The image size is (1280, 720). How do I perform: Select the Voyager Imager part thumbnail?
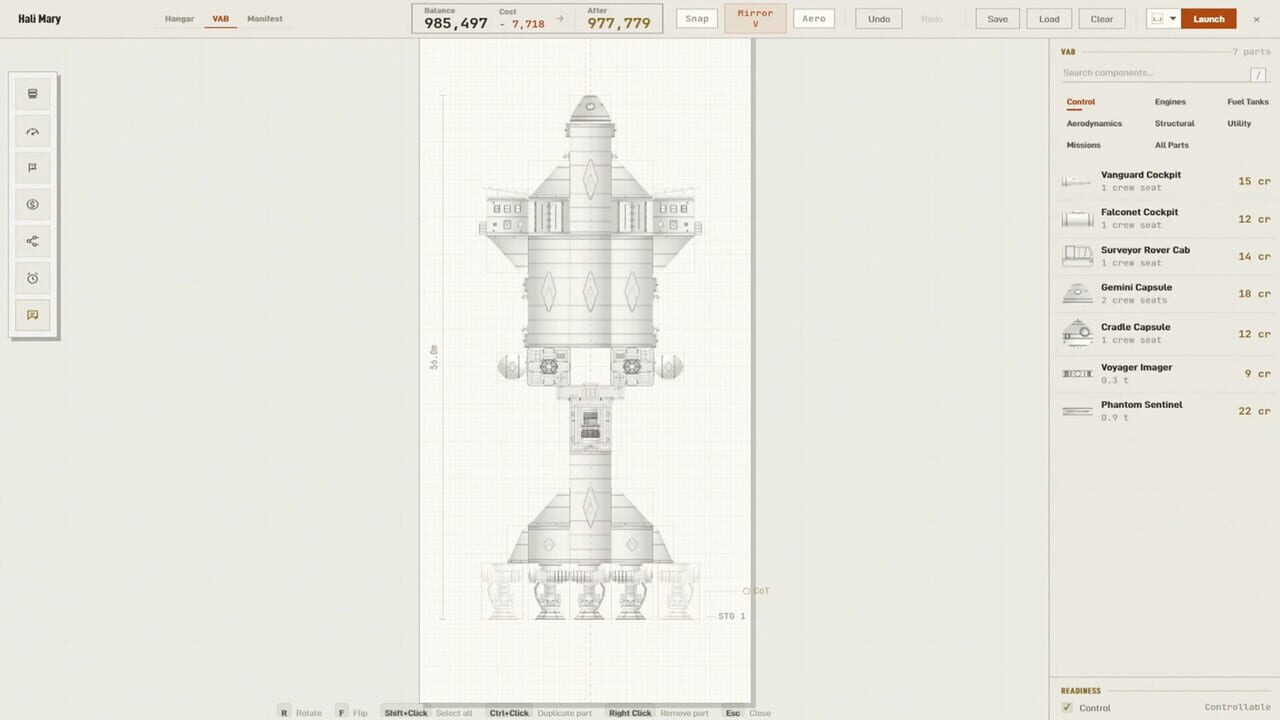1077,373
